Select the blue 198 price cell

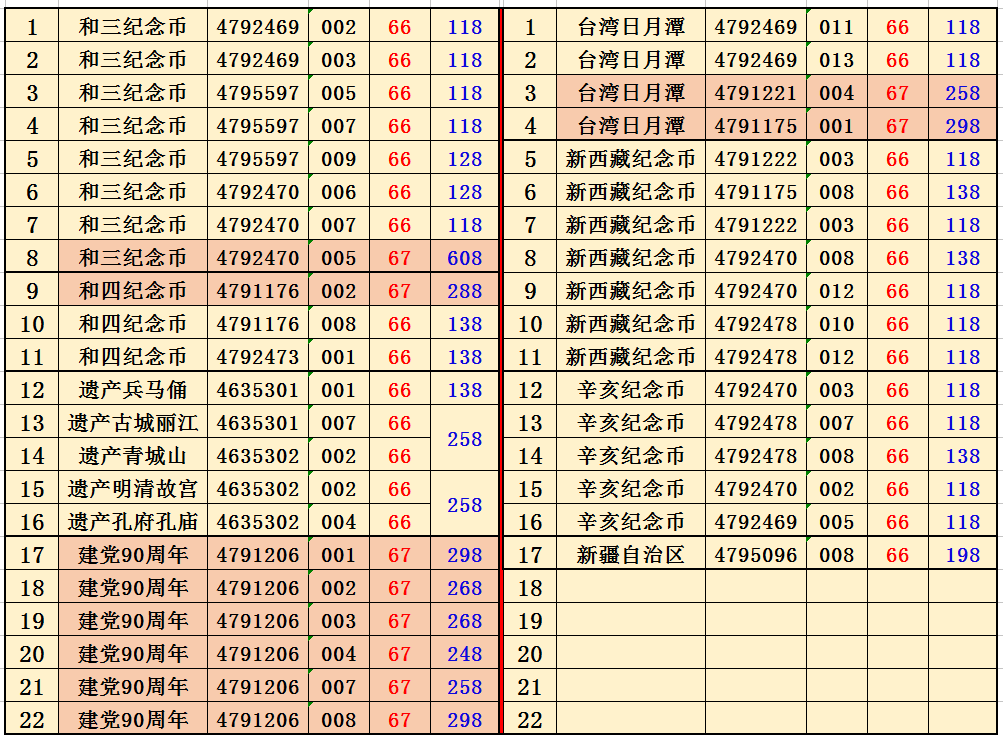click(962, 555)
